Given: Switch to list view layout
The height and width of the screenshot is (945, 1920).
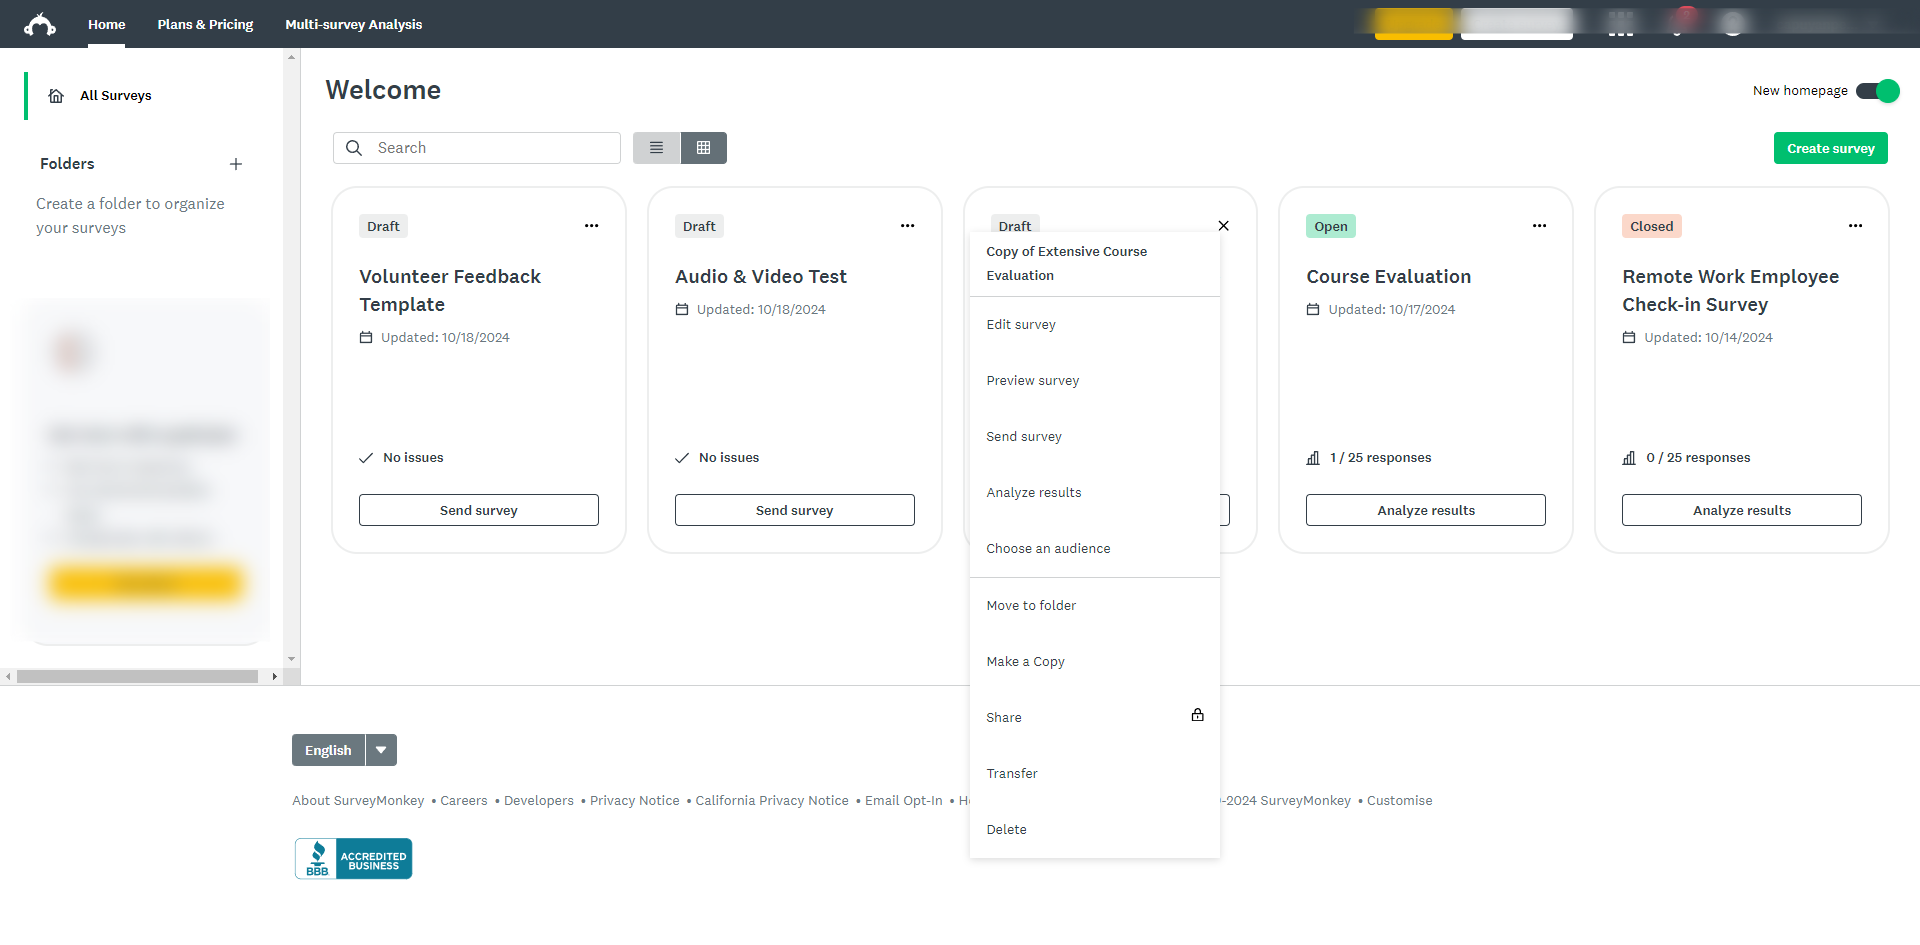Looking at the screenshot, I should coord(657,148).
